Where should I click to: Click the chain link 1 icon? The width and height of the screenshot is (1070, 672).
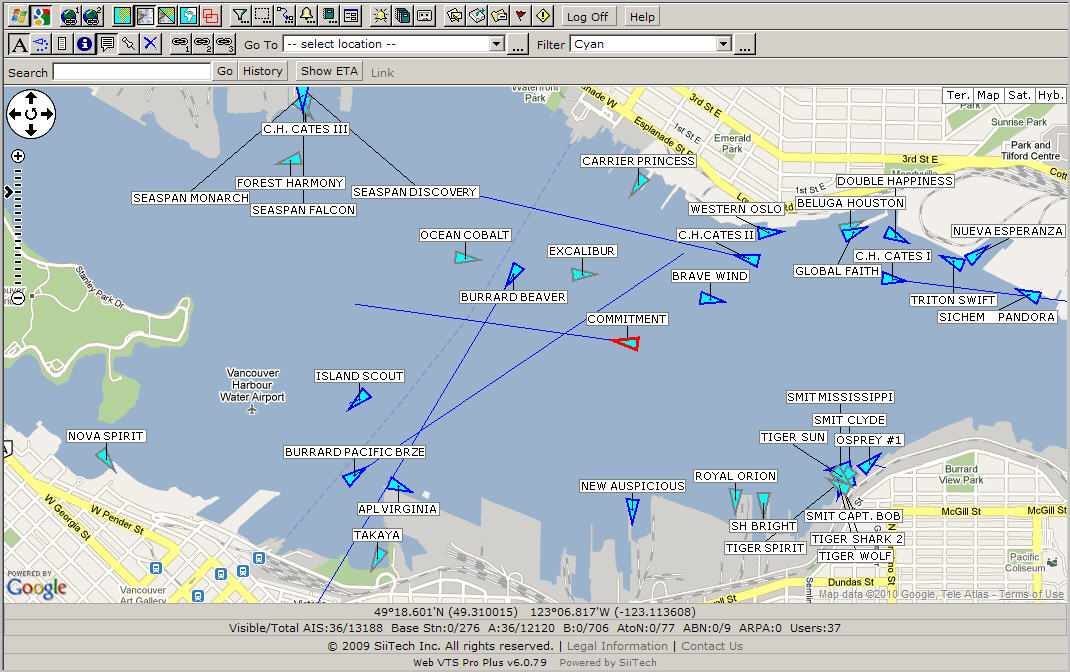click(180, 44)
